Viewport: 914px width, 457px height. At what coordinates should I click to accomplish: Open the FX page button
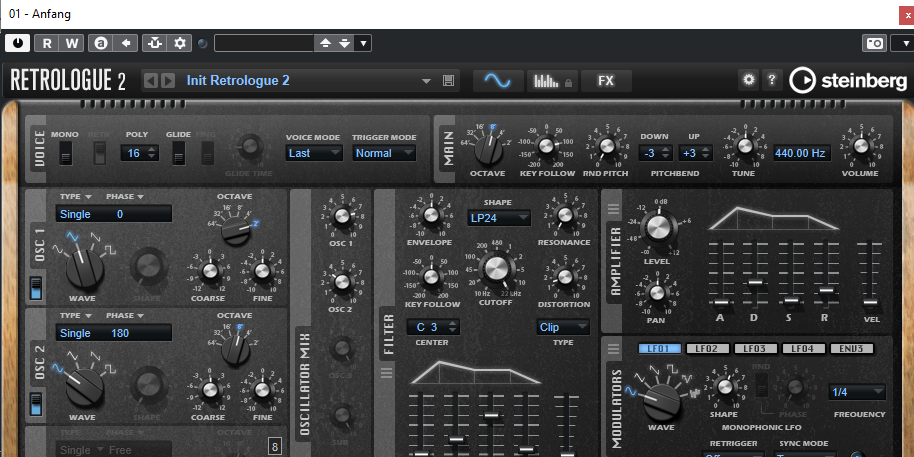pos(606,80)
